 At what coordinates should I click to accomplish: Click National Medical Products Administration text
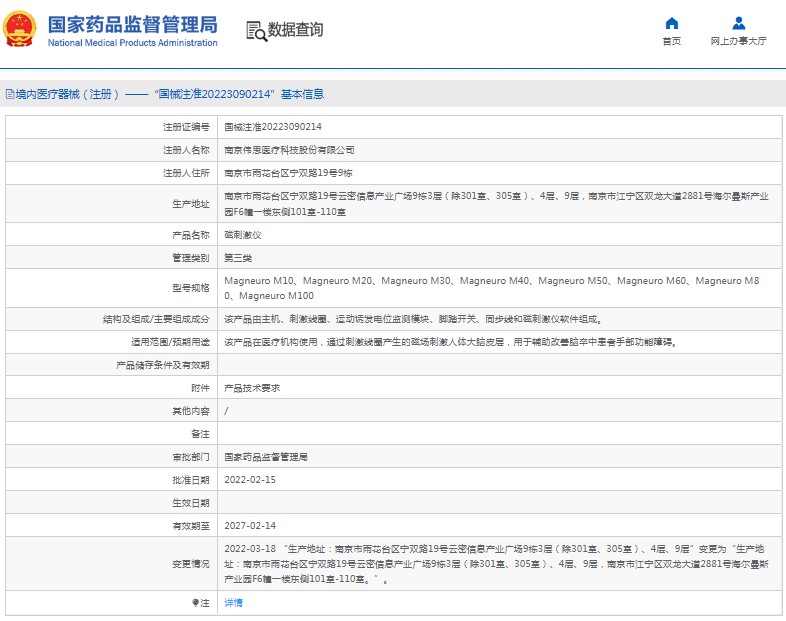click(132, 43)
